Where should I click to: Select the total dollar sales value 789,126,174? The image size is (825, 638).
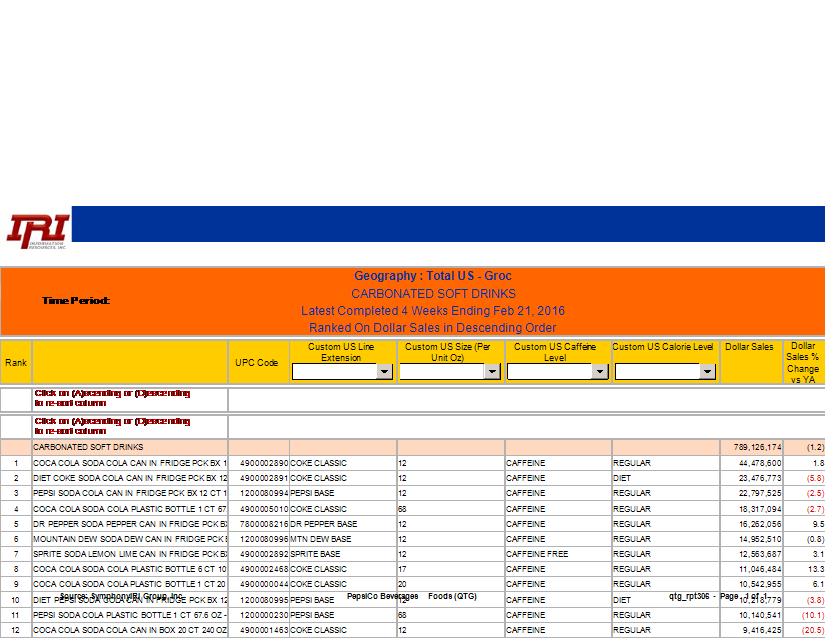758,447
